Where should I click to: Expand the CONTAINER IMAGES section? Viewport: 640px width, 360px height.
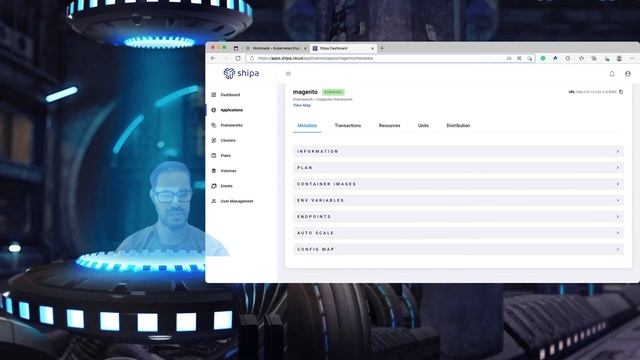[458, 184]
